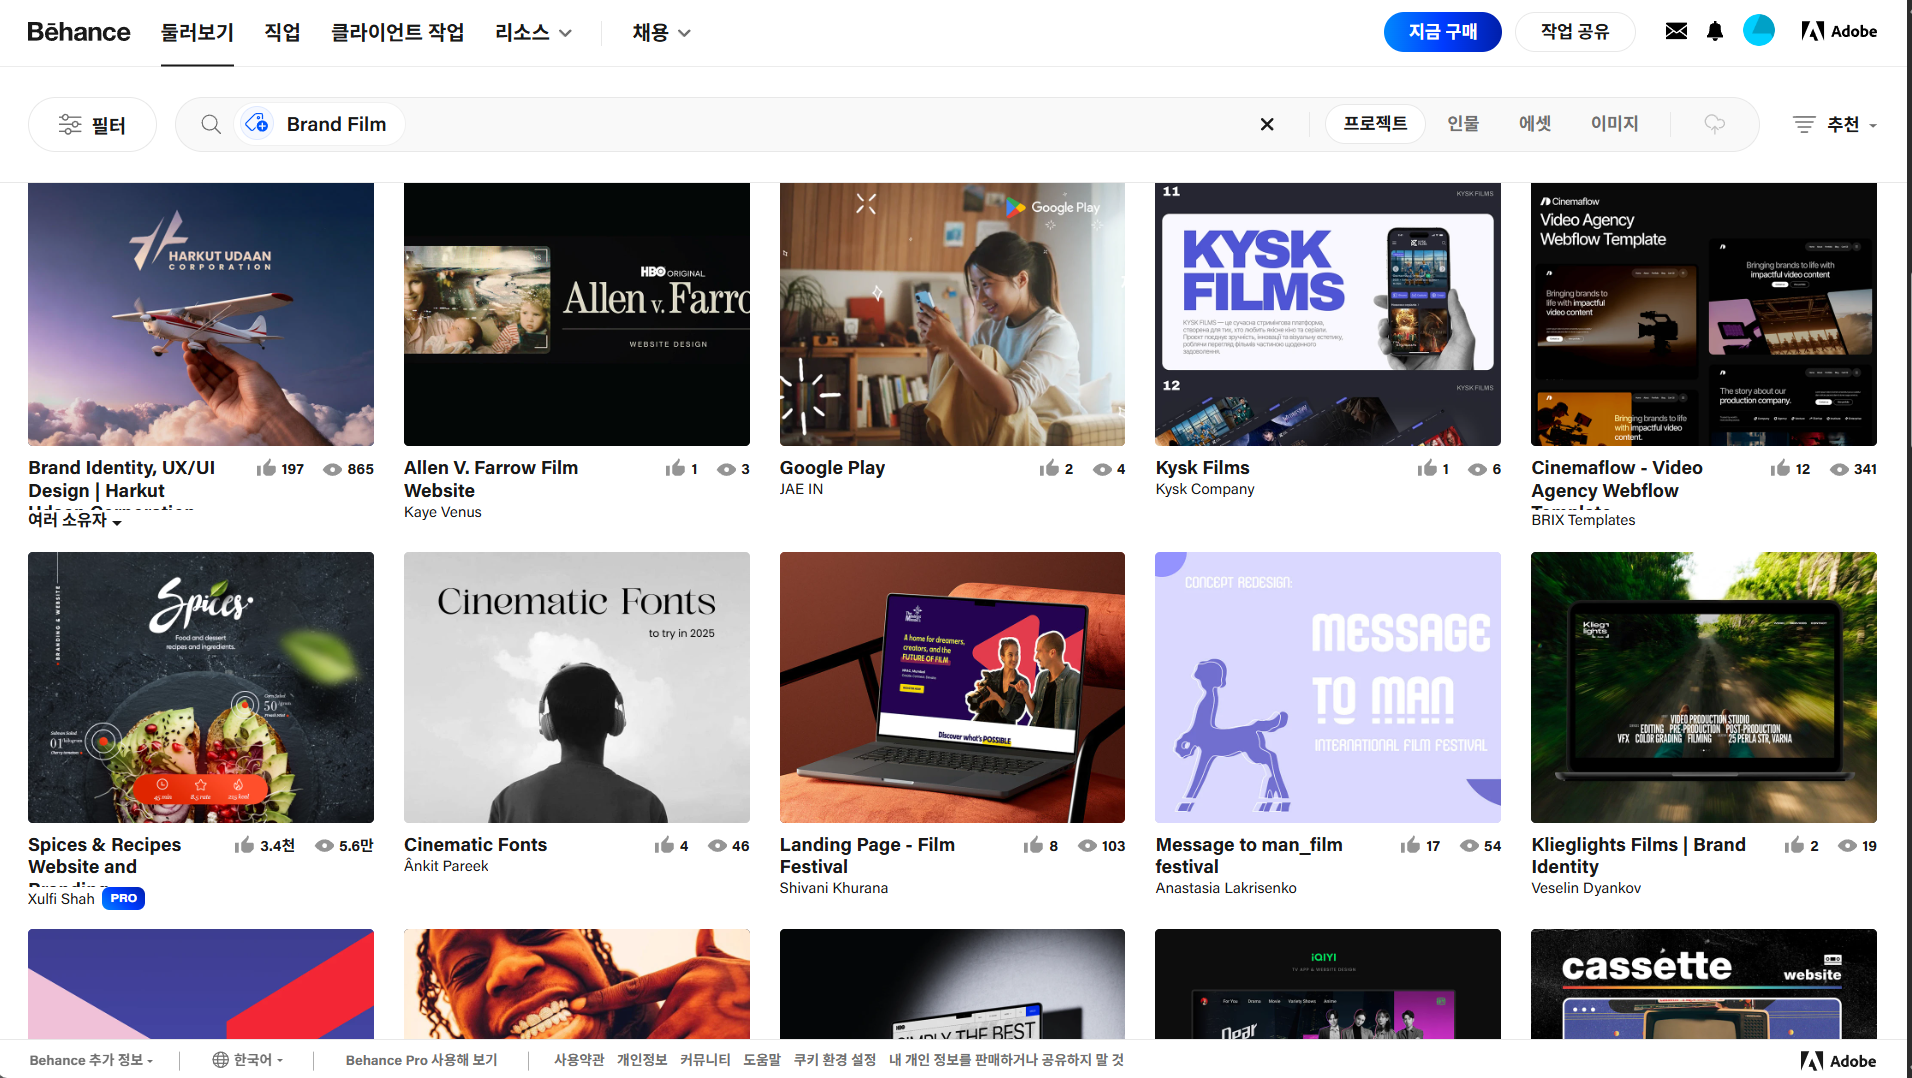The image size is (1912, 1078).
Task: Like the Landing Page Film Festival project
Action: (1033, 845)
